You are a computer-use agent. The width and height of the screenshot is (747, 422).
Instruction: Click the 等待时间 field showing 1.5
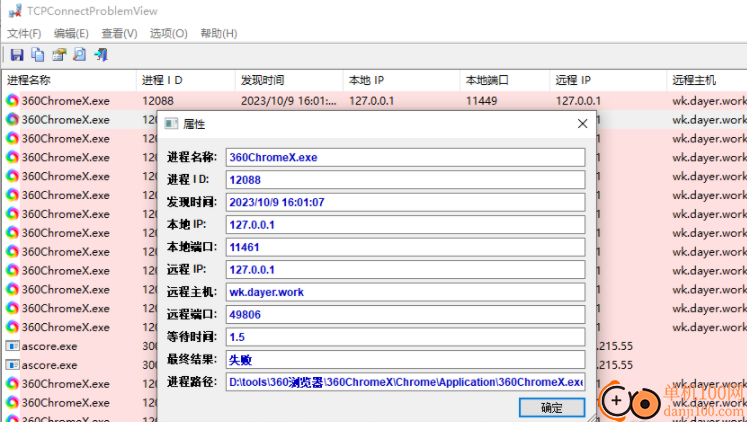tap(405, 337)
